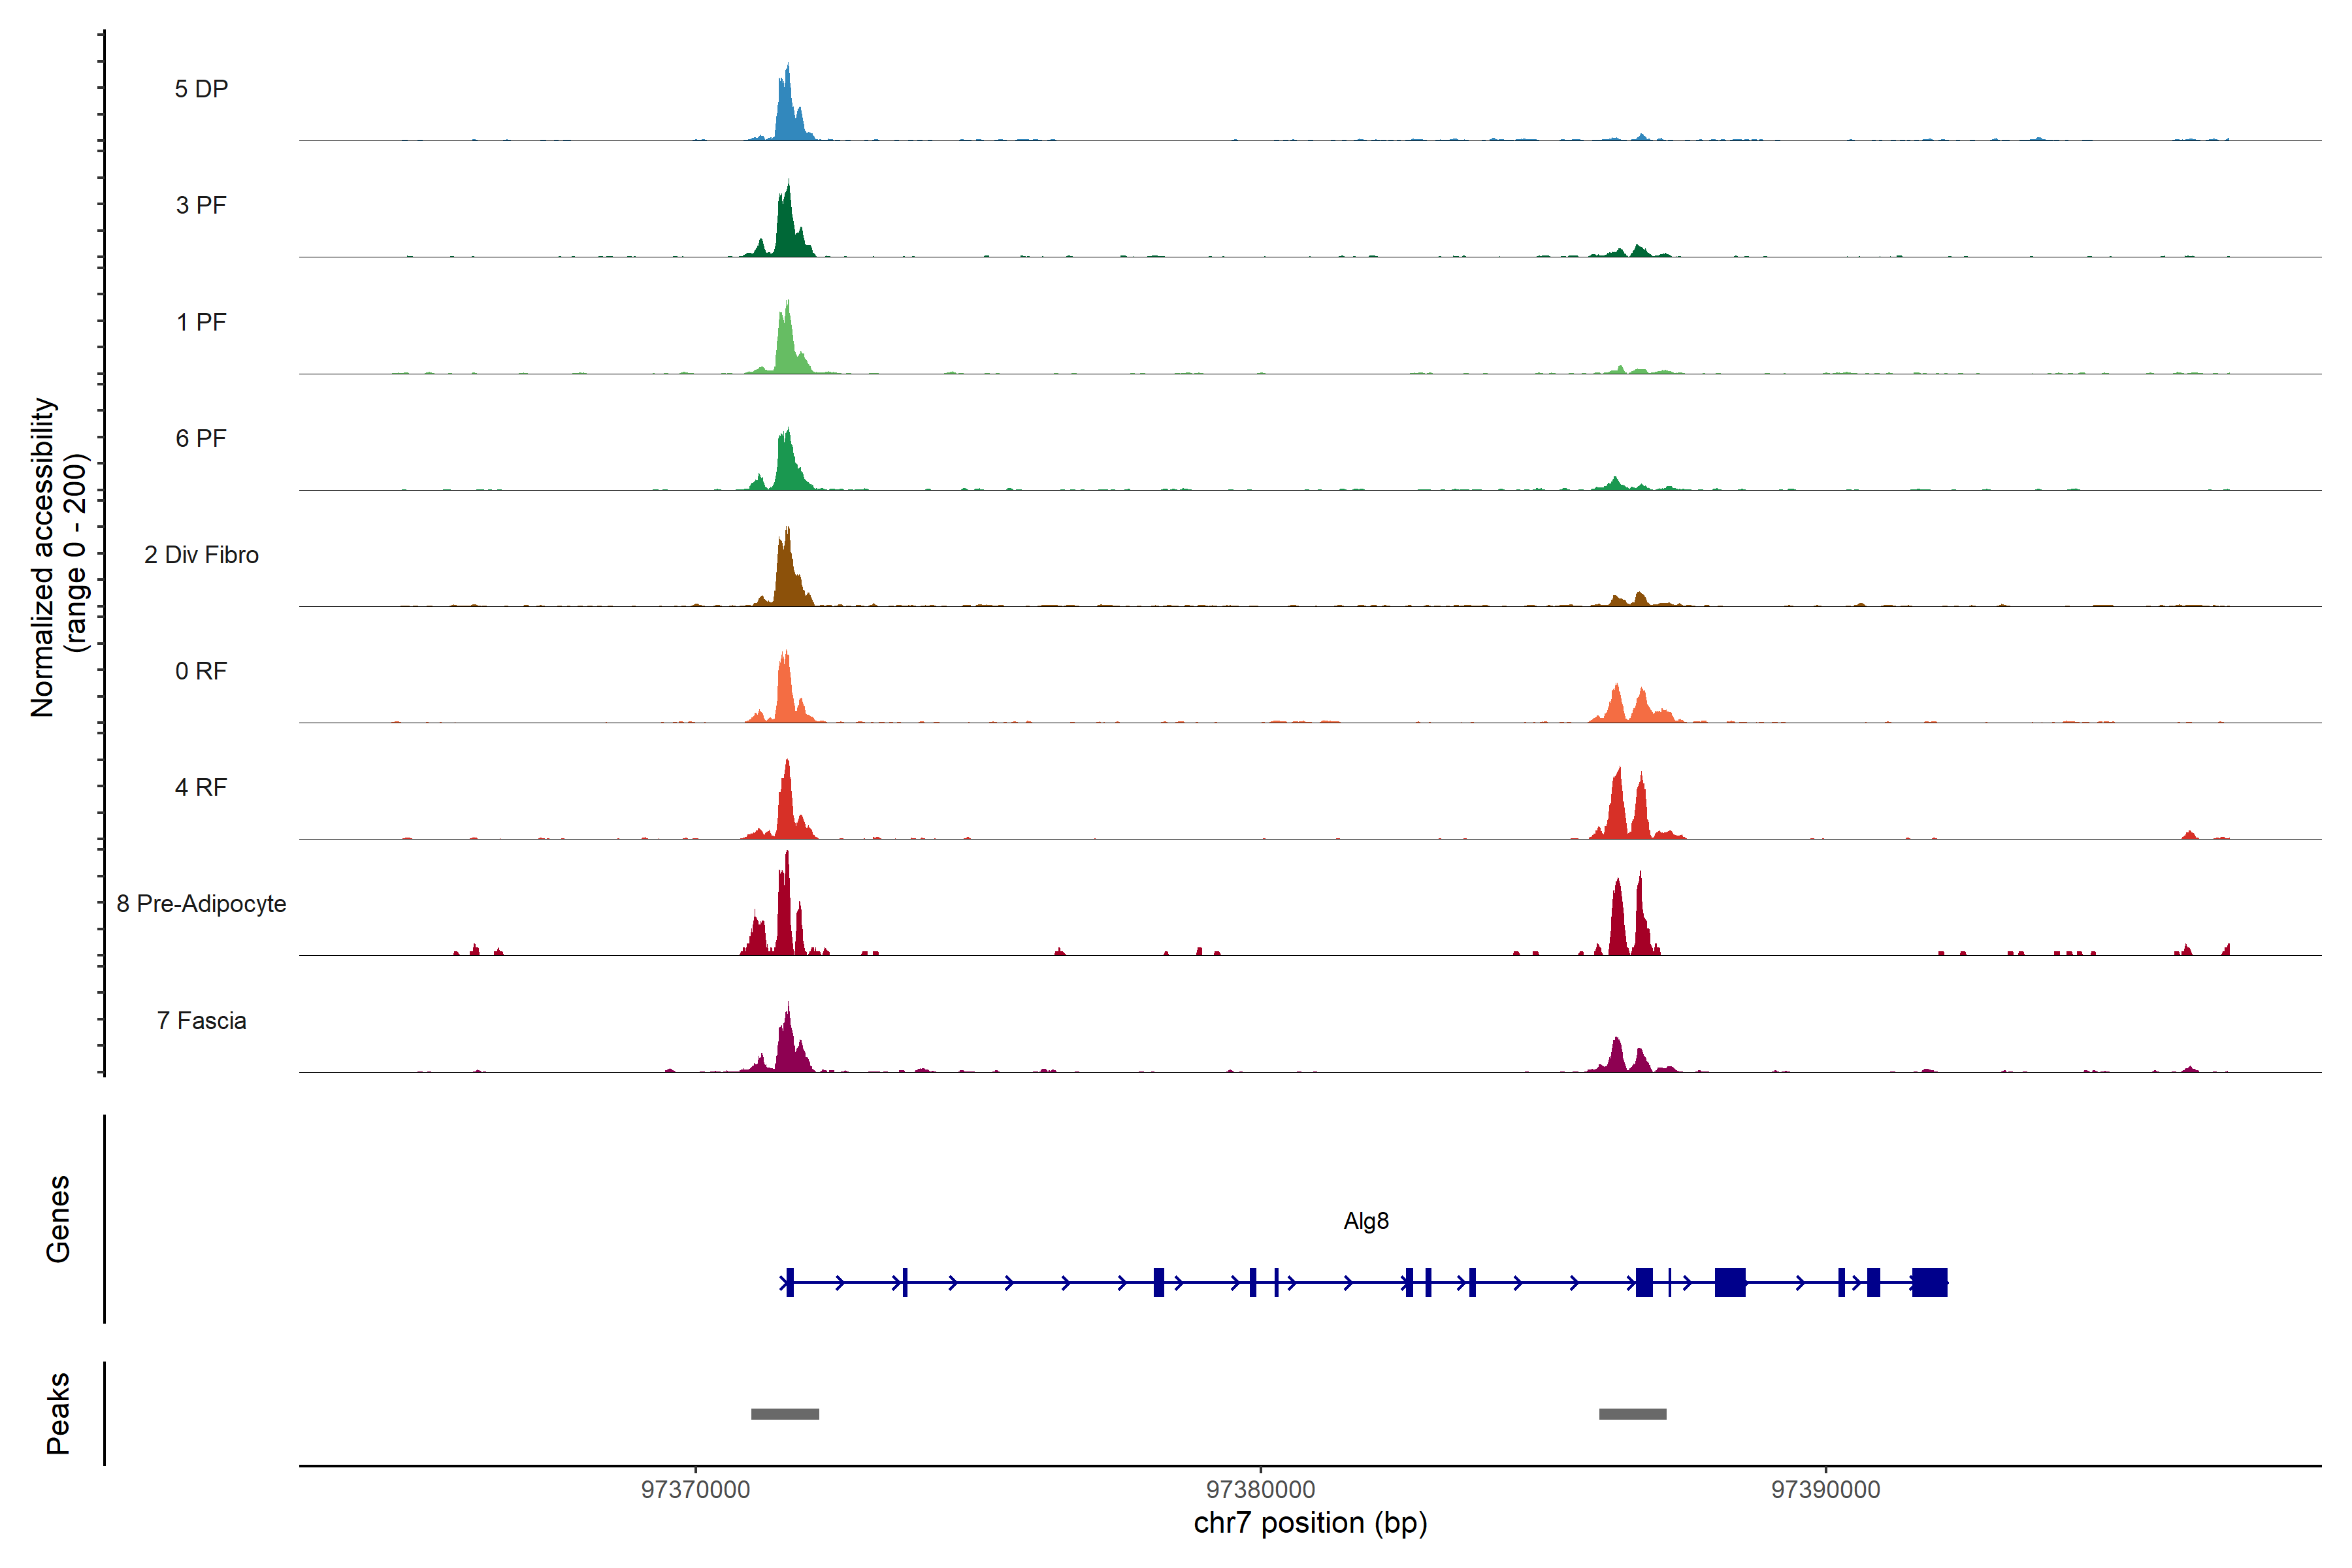Click the 3 PF track label

pyautogui.click(x=201, y=205)
